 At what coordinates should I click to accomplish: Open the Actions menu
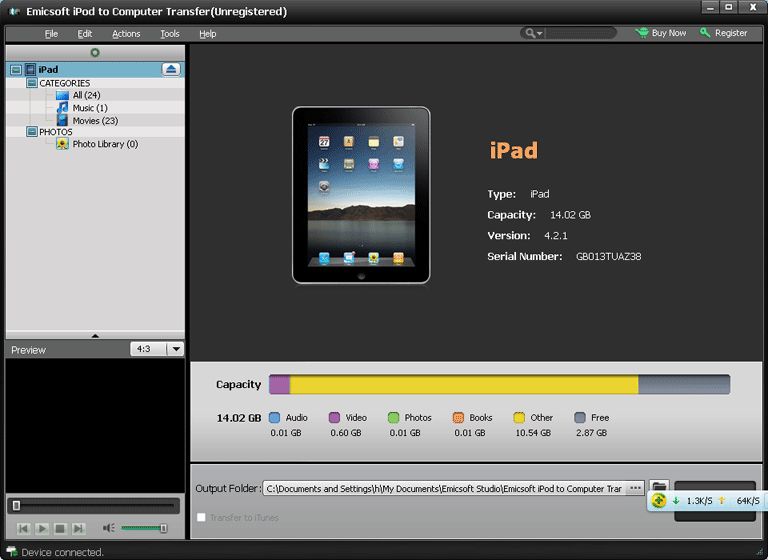point(126,34)
